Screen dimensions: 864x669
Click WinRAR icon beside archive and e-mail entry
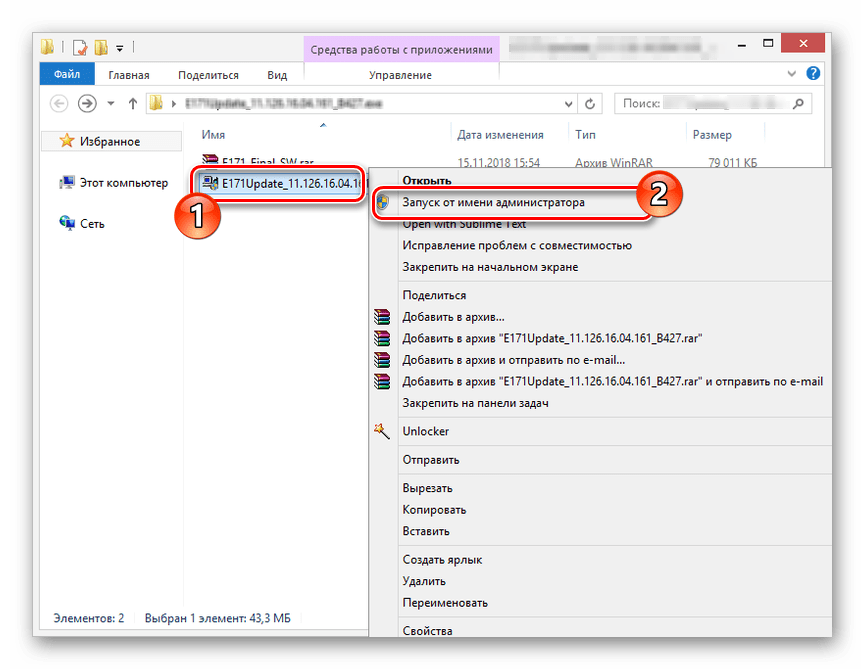pyautogui.click(x=382, y=359)
